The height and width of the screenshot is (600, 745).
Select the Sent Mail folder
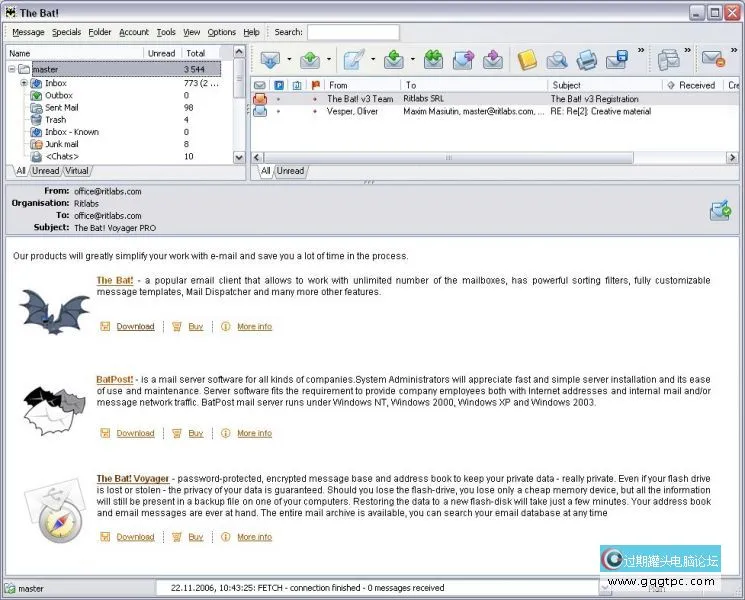coord(61,108)
